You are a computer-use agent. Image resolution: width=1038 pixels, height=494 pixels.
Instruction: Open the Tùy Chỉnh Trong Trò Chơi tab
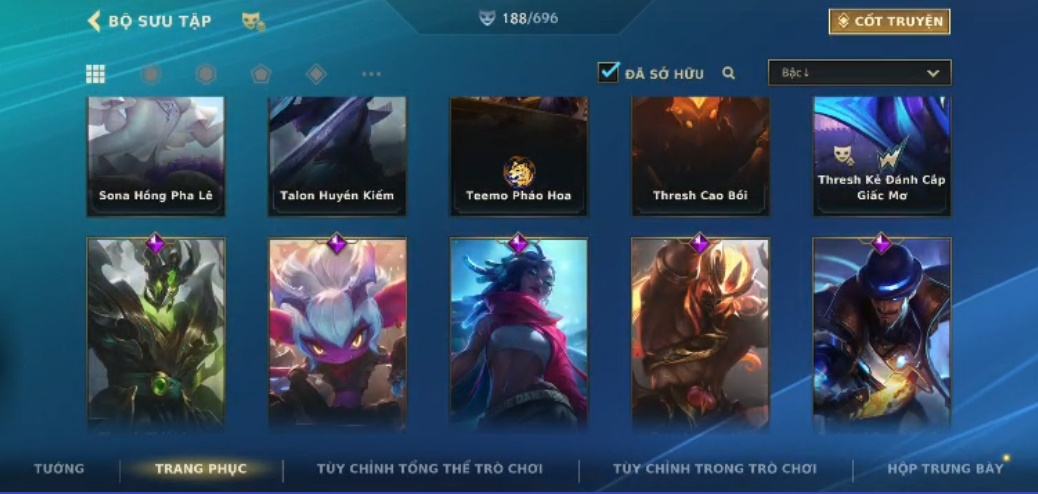click(x=715, y=469)
